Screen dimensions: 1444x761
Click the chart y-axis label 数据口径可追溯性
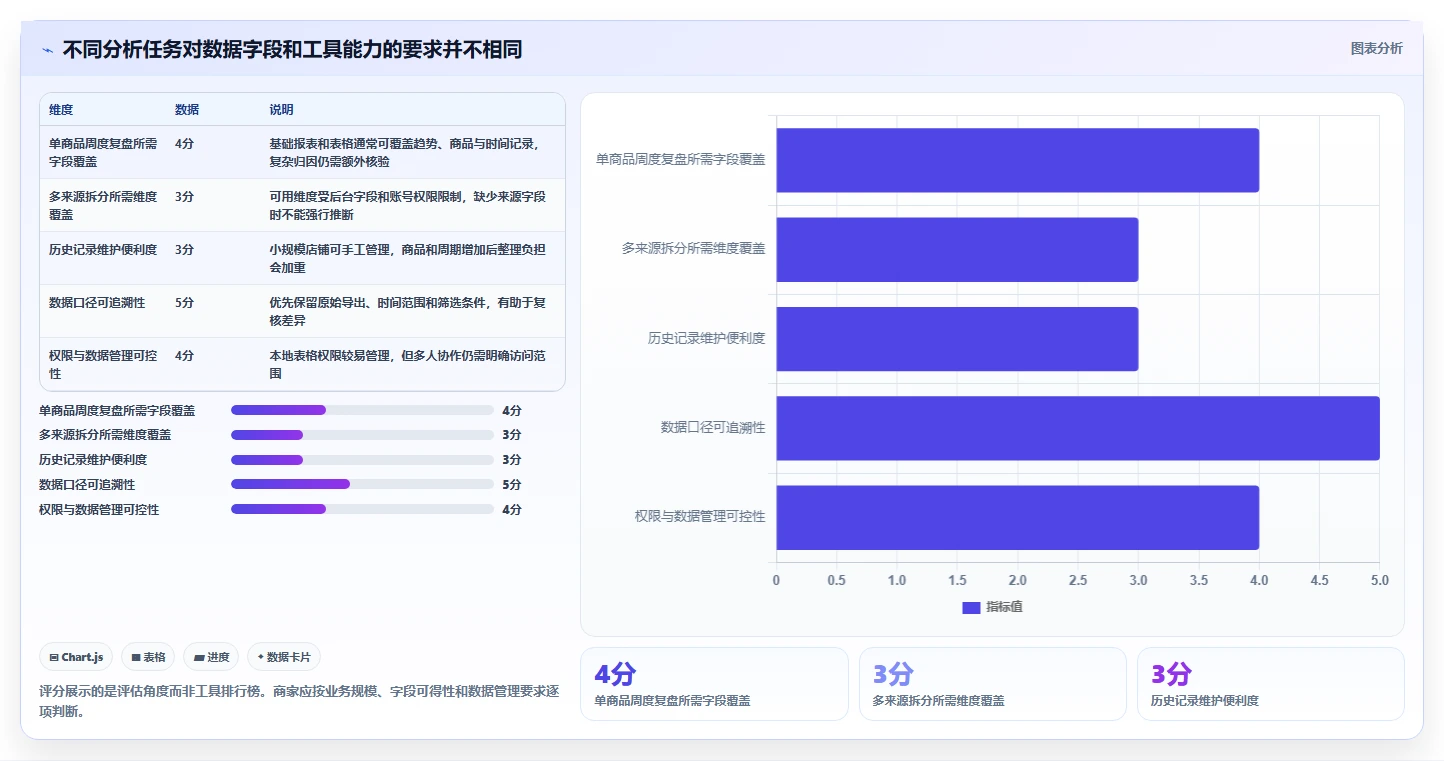(713, 427)
